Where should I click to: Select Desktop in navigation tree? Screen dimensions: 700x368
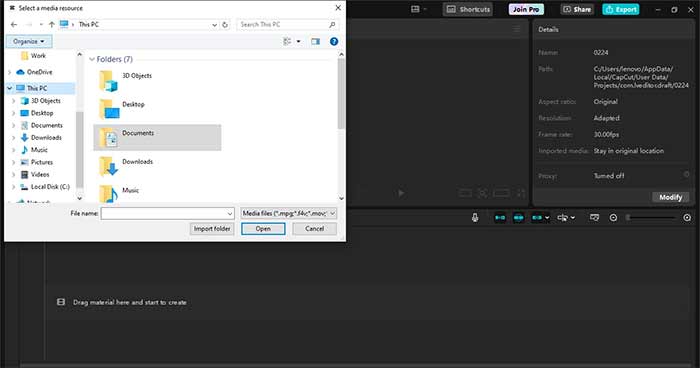click(x=37, y=113)
